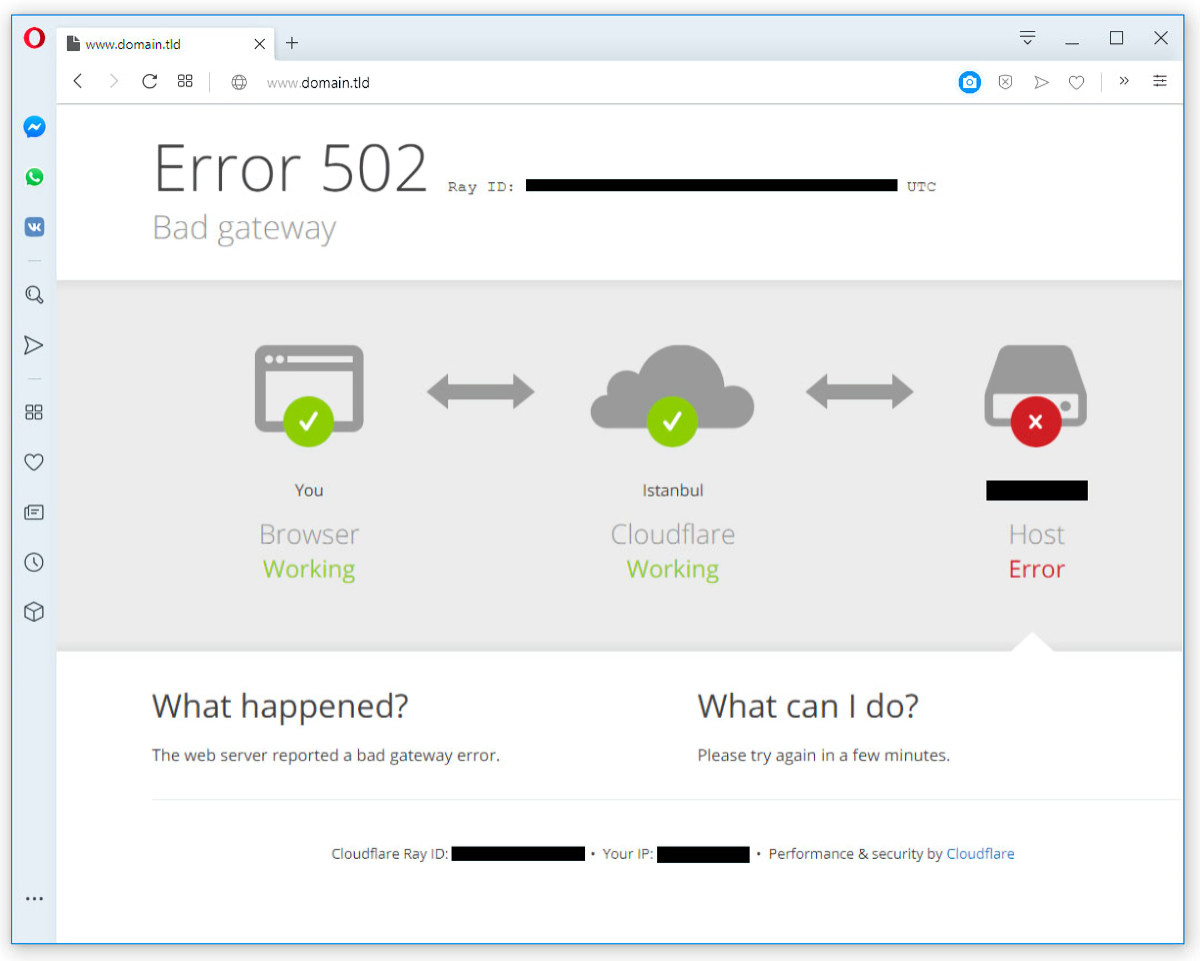Screen dimensions: 1200x961
Task: Open the tab menu dropdown in title bar
Action: (1027, 38)
